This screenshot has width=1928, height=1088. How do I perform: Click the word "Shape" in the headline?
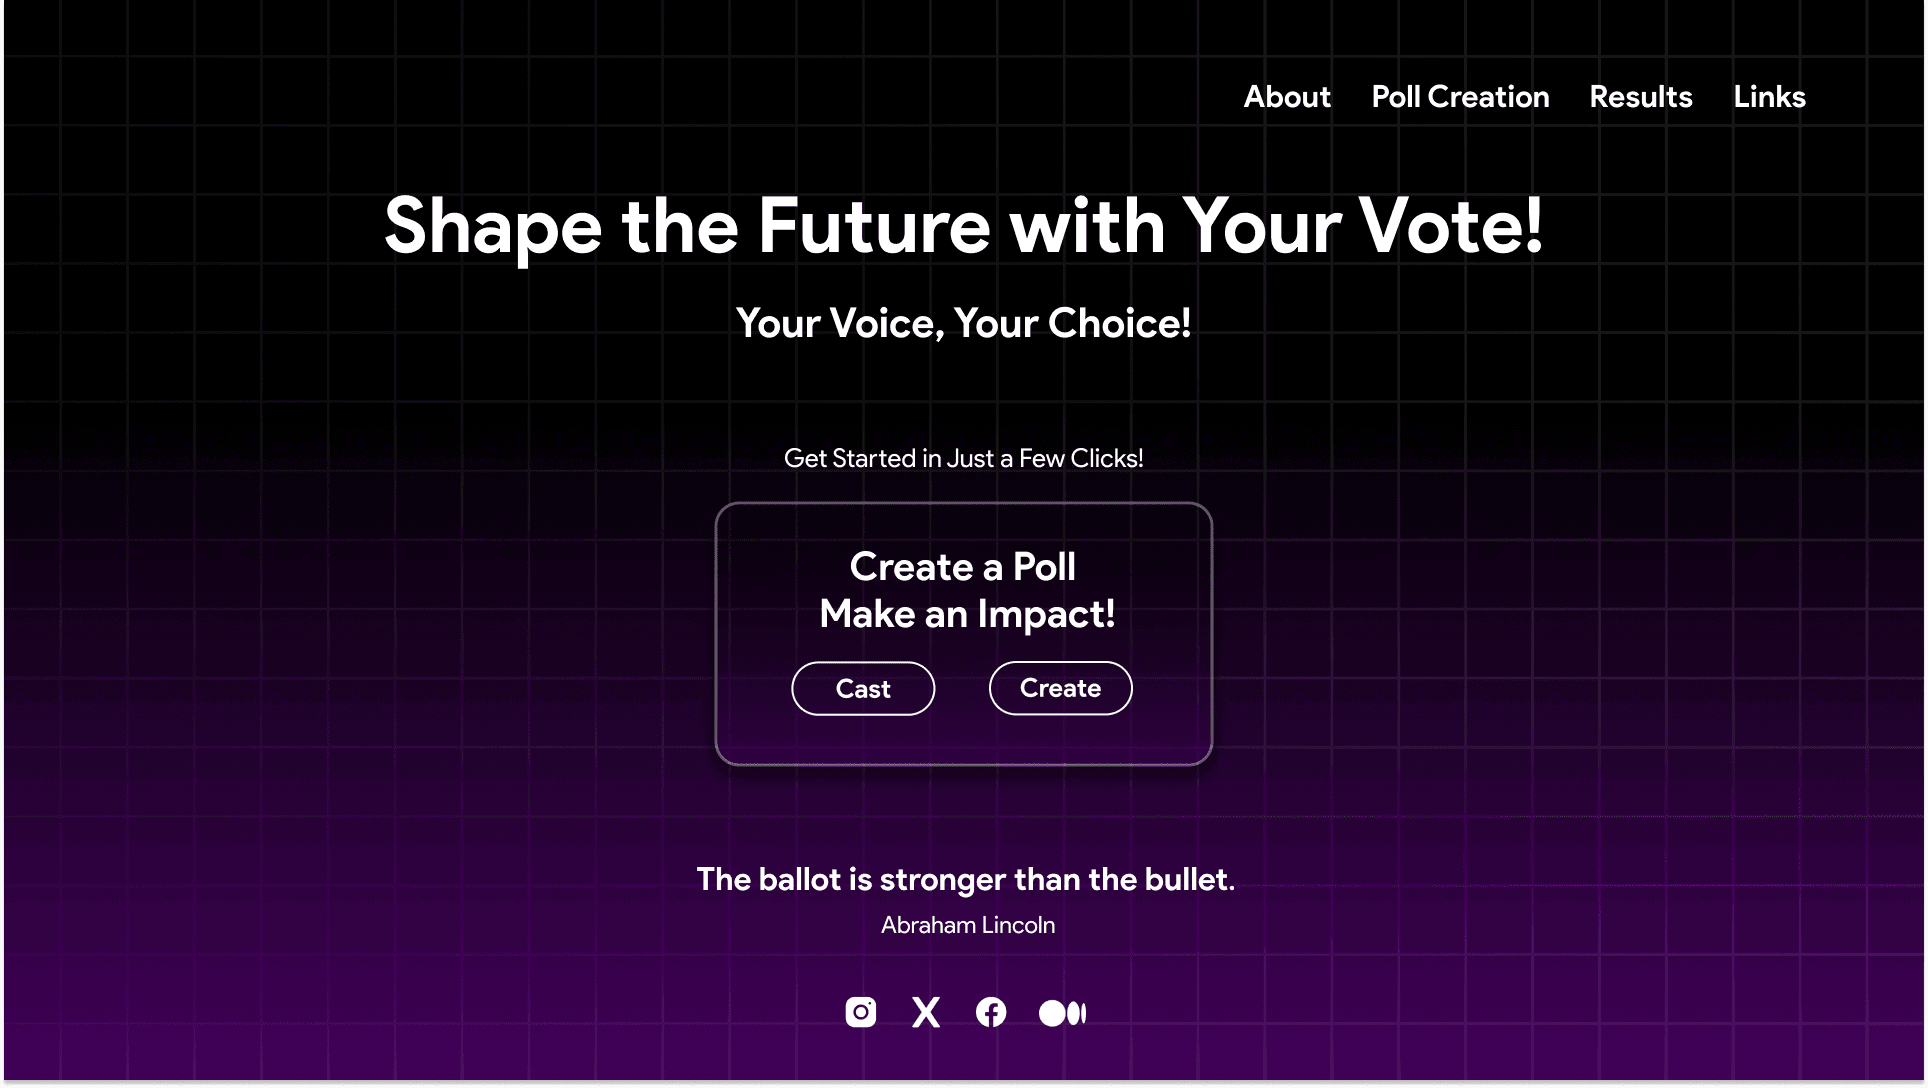[493, 228]
